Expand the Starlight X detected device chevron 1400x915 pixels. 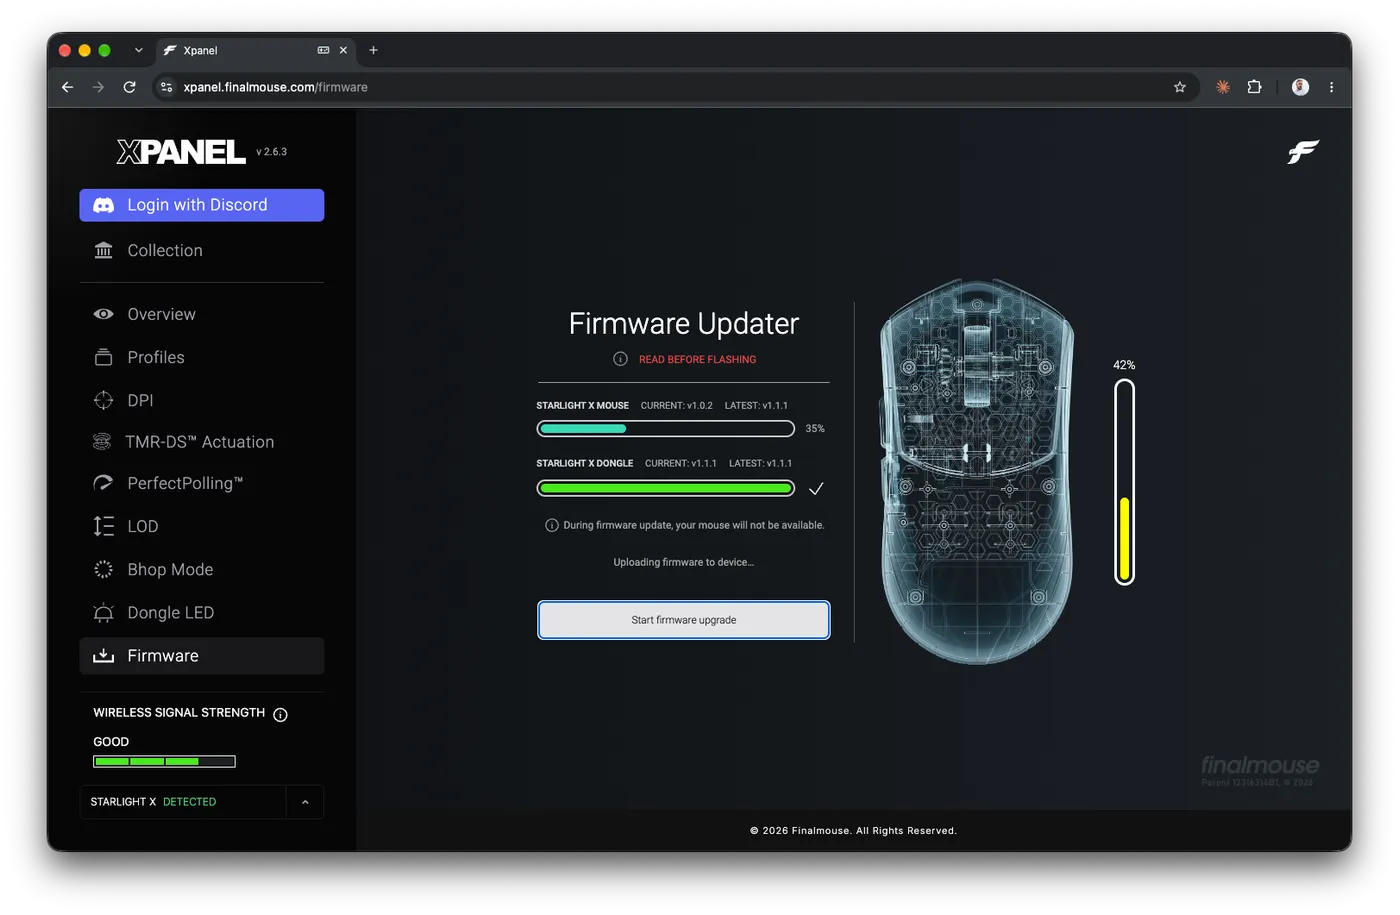[305, 802]
